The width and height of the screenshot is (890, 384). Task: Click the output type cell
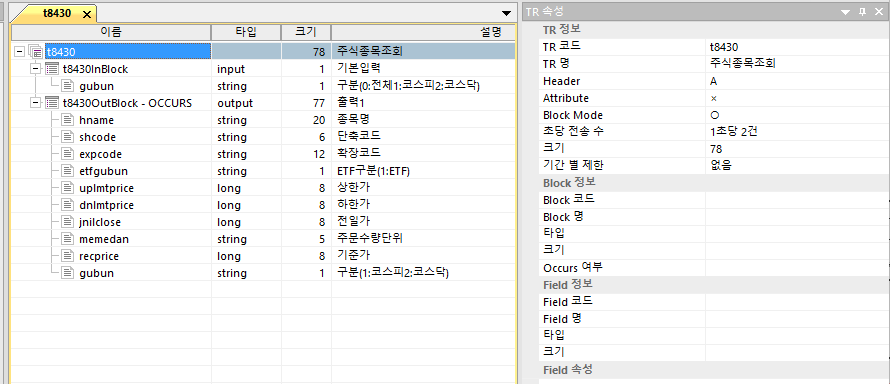(x=246, y=103)
